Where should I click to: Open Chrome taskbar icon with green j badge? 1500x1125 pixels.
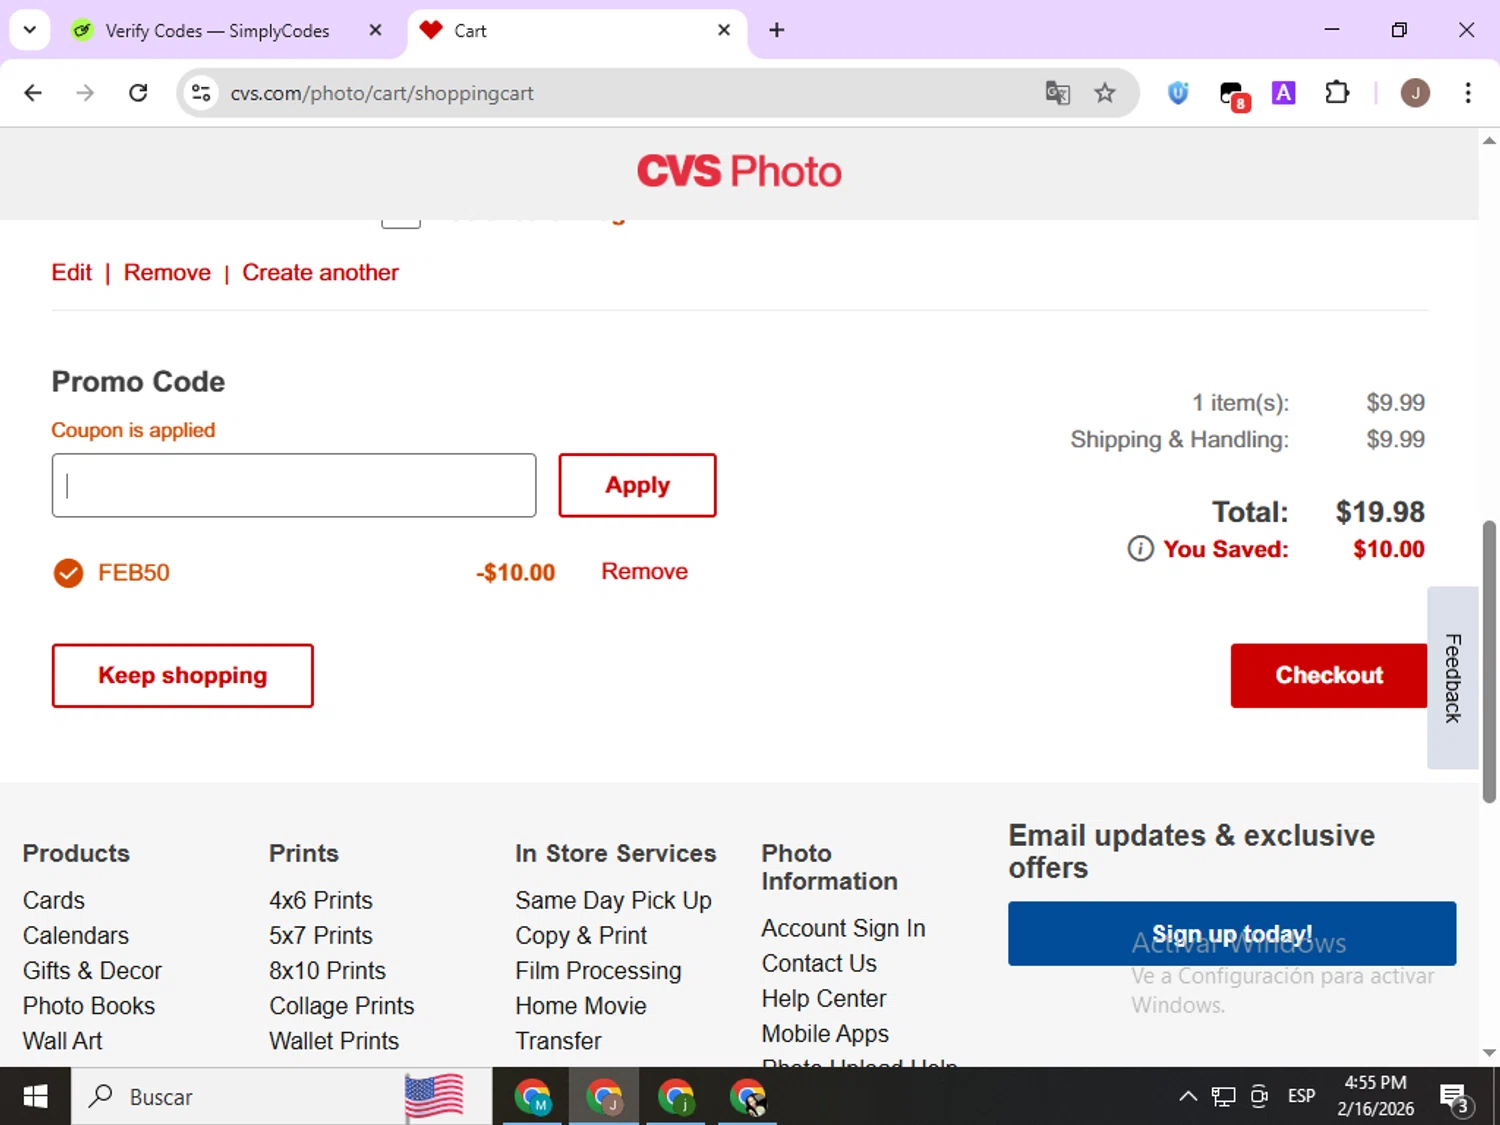click(x=676, y=1097)
